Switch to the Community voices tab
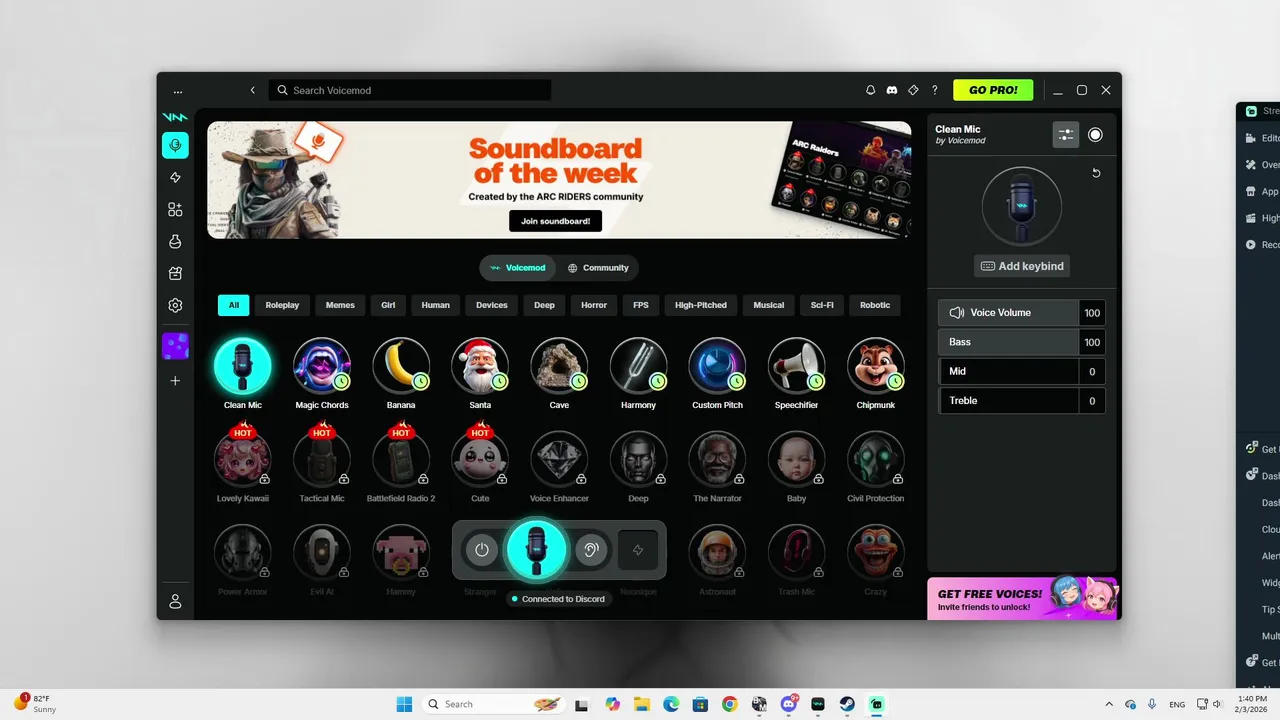1280x720 pixels. (598, 268)
